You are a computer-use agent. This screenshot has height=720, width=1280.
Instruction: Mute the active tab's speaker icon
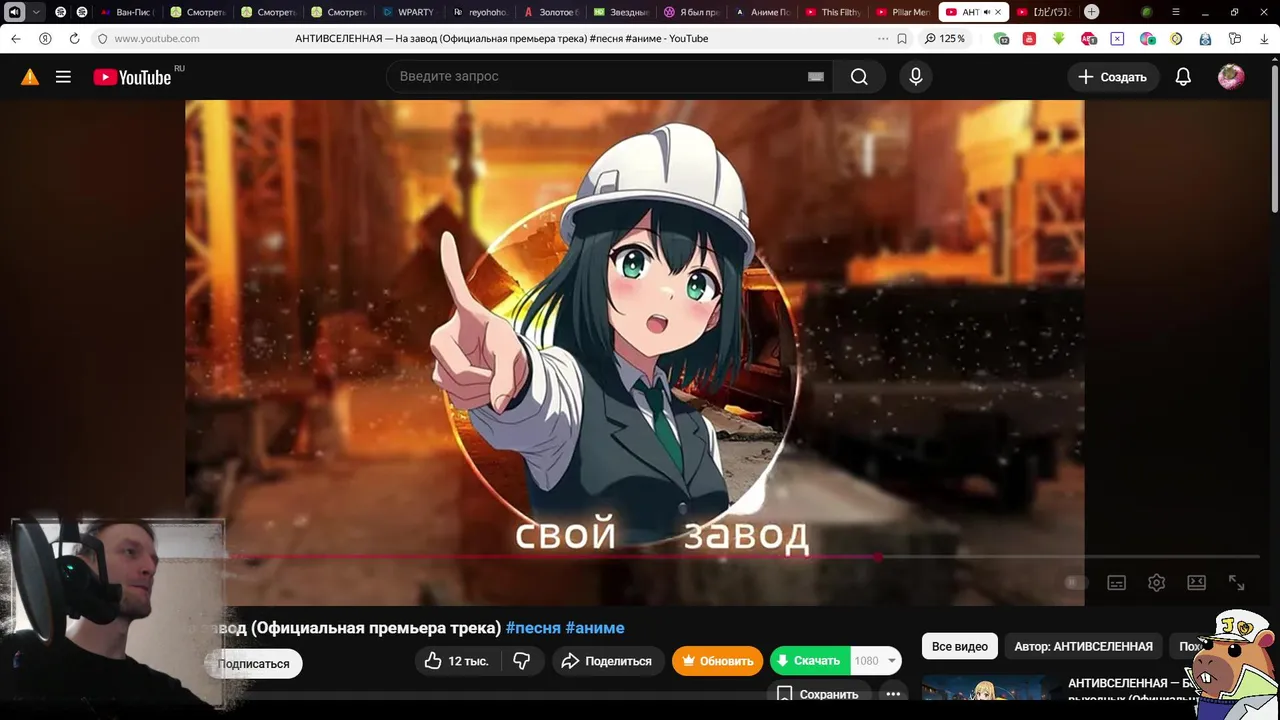pos(985,12)
